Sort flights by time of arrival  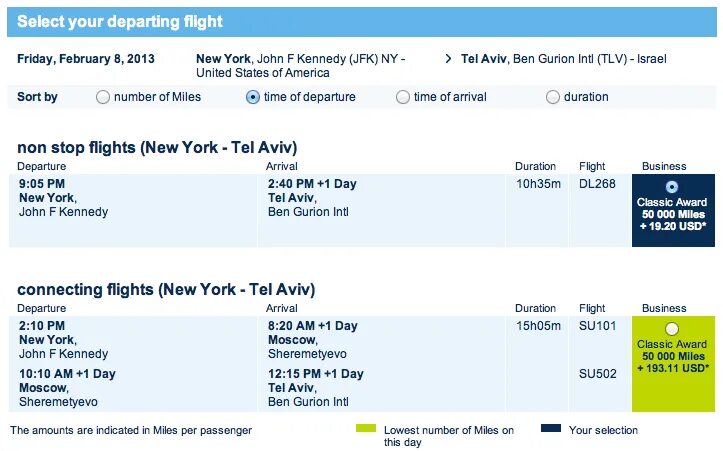coord(403,97)
